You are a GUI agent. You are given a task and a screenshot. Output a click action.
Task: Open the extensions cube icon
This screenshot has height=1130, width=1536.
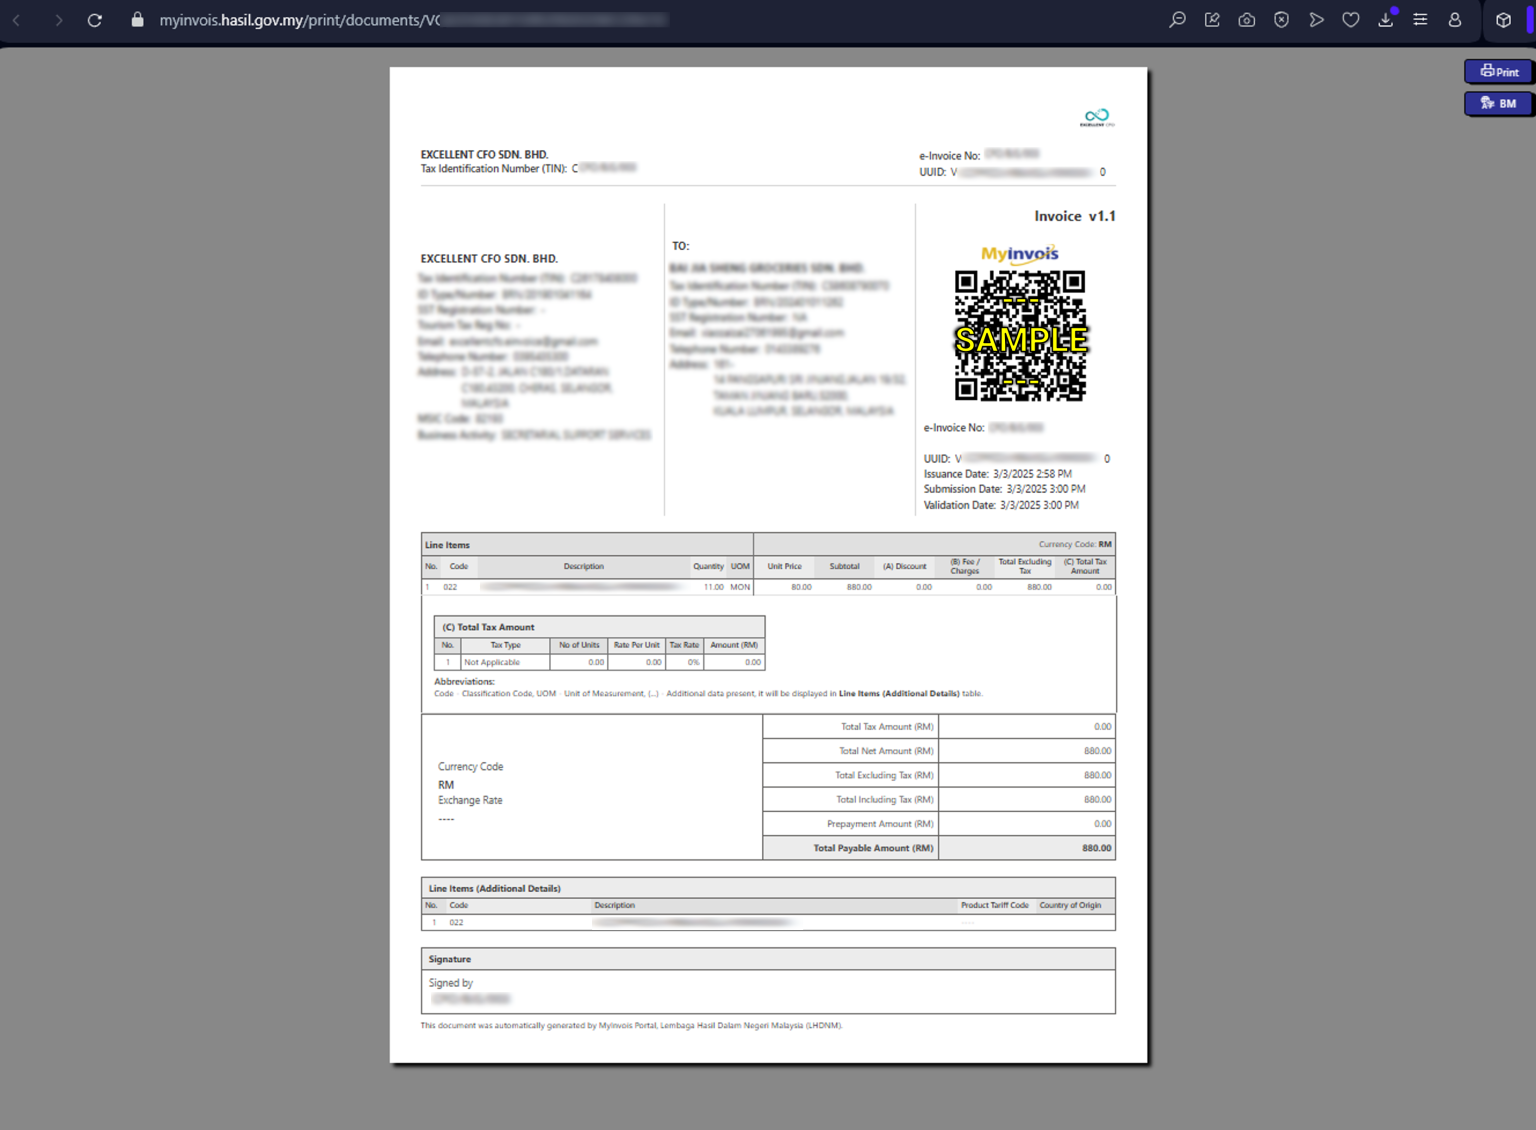point(1502,19)
